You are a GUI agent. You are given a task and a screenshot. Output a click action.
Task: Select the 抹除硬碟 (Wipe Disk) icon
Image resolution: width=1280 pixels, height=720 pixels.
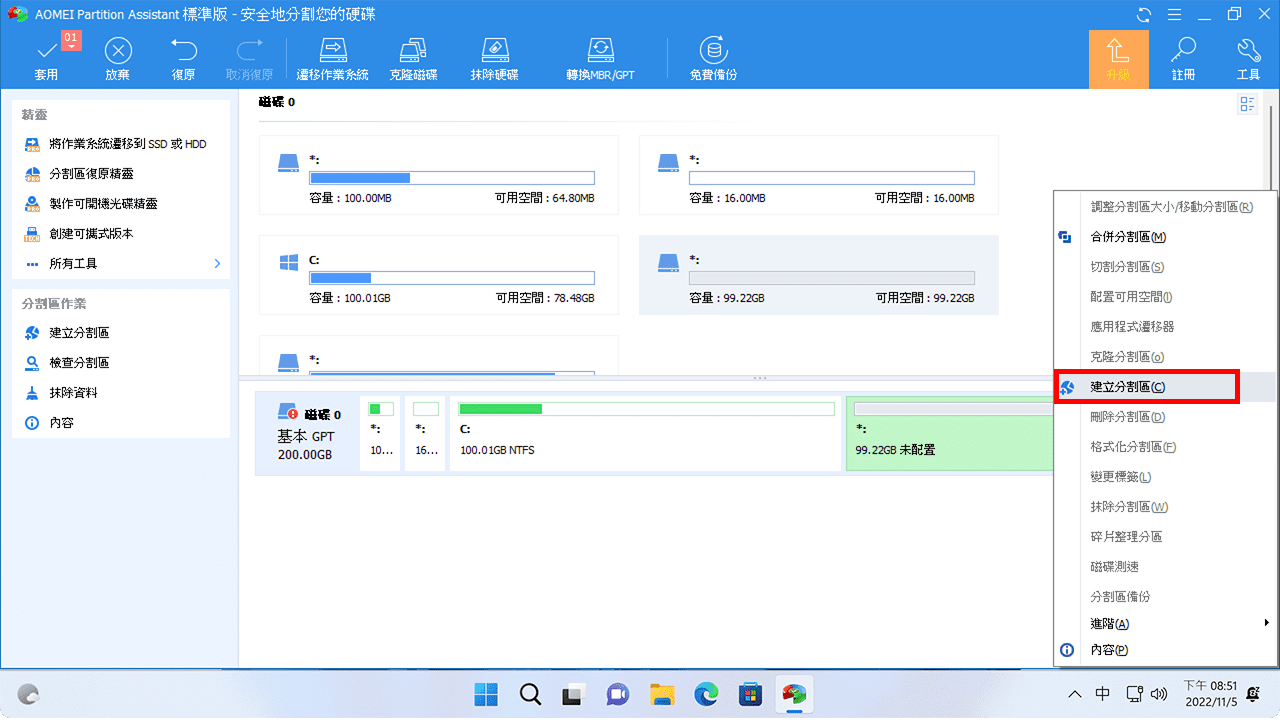click(494, 57)
